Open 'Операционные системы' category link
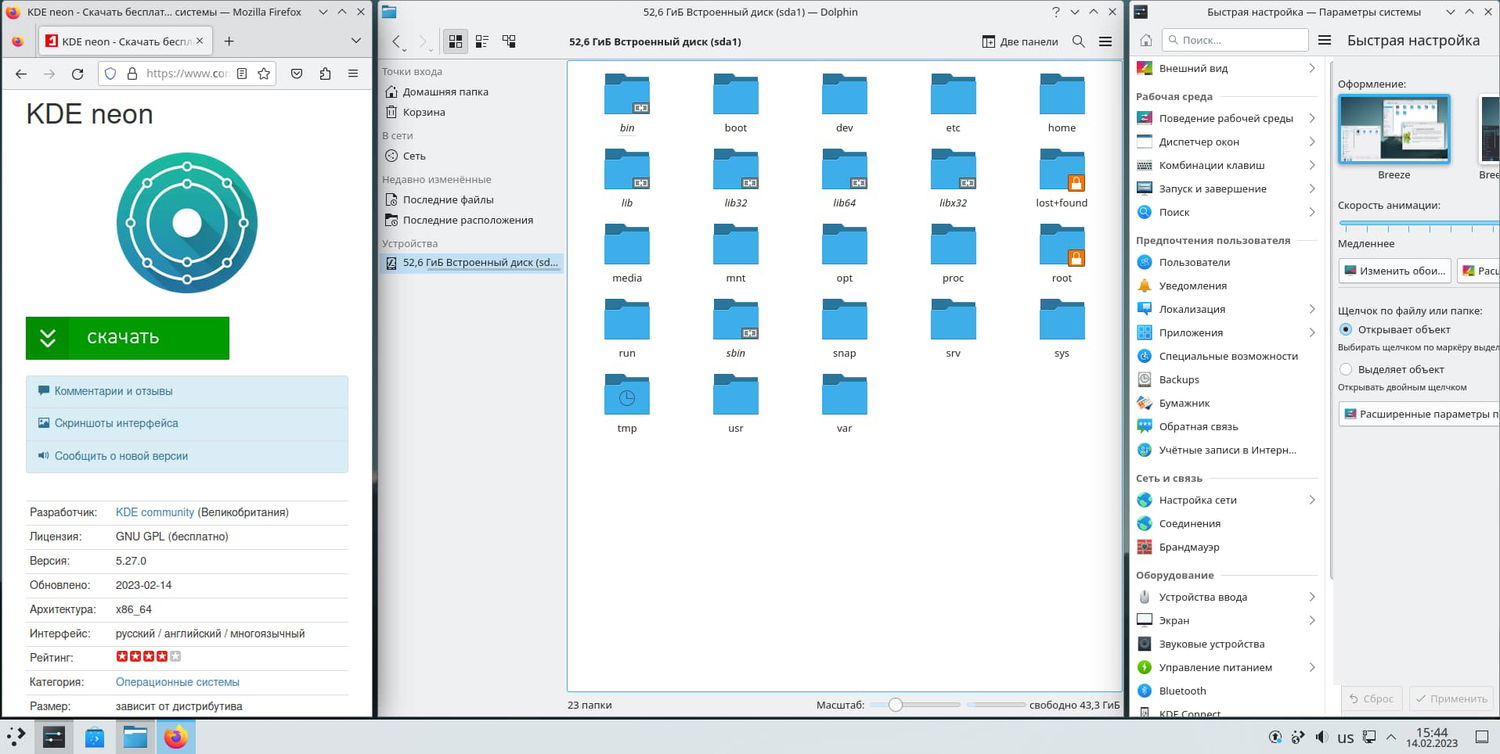 click(177, 682)
